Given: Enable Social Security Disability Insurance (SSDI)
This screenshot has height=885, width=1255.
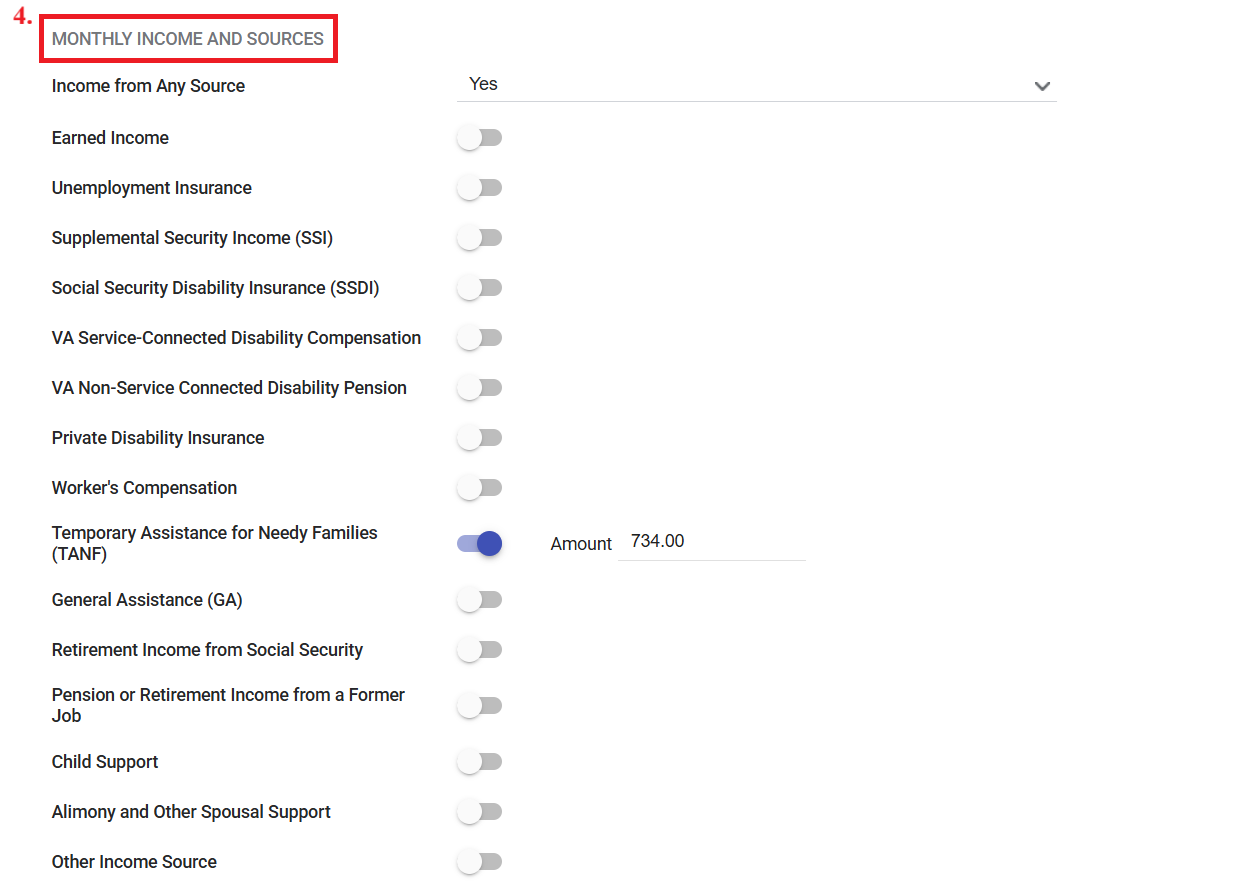Looking at the screenshot, I should click(x=479, y=288).
